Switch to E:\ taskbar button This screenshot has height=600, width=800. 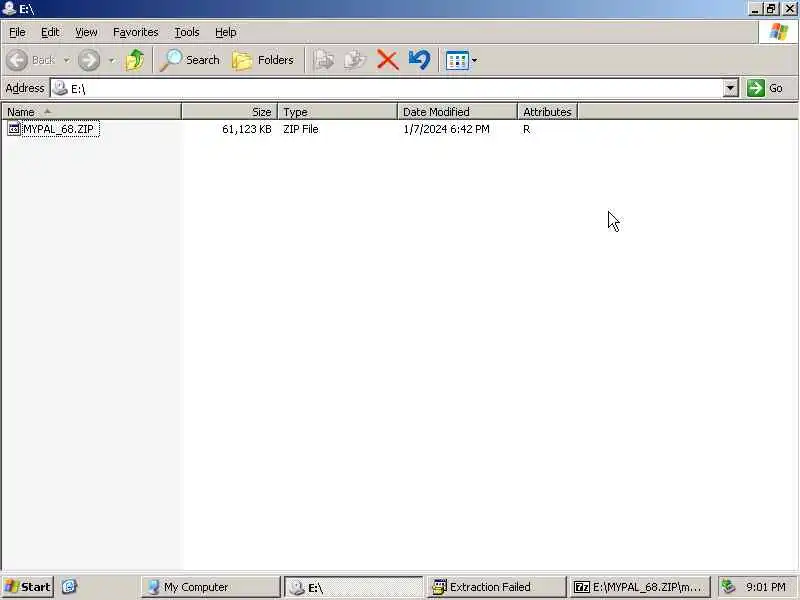click(x=353, y=587)
